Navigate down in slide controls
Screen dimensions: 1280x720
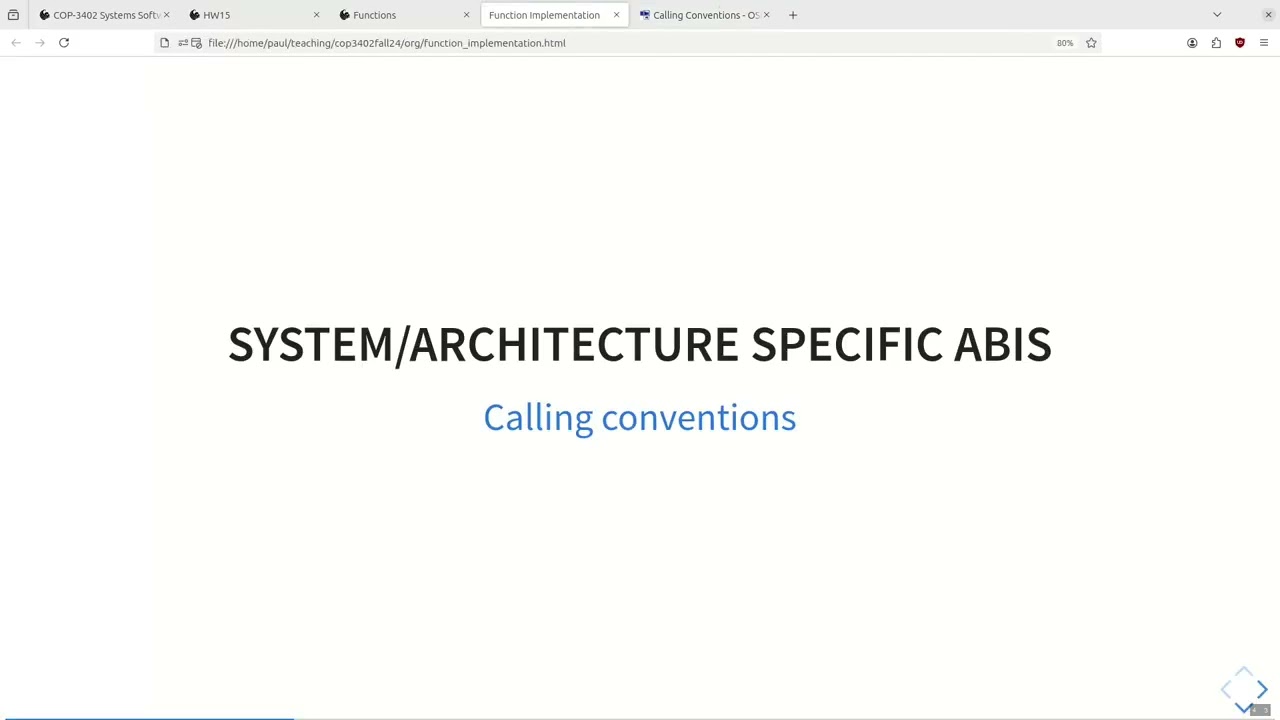click(1244, 707)
